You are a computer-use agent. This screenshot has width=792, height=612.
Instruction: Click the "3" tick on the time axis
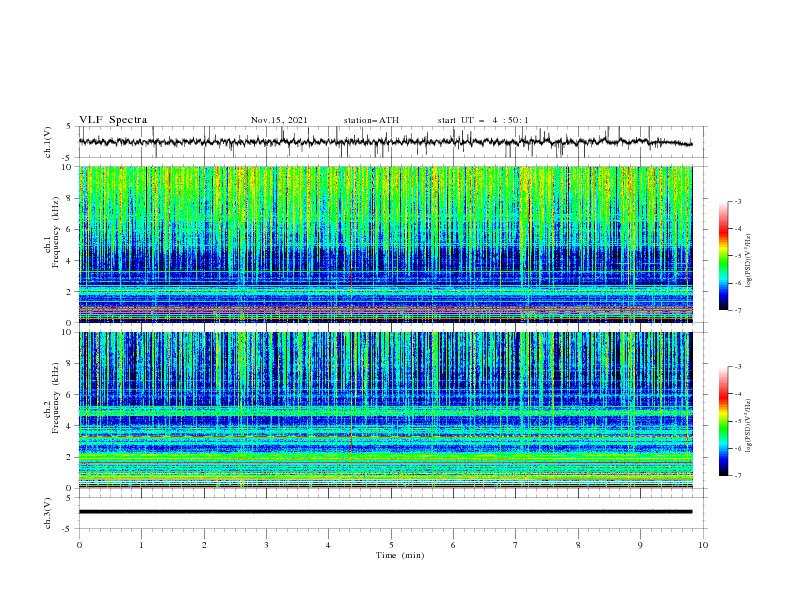(x=266, y=545)
